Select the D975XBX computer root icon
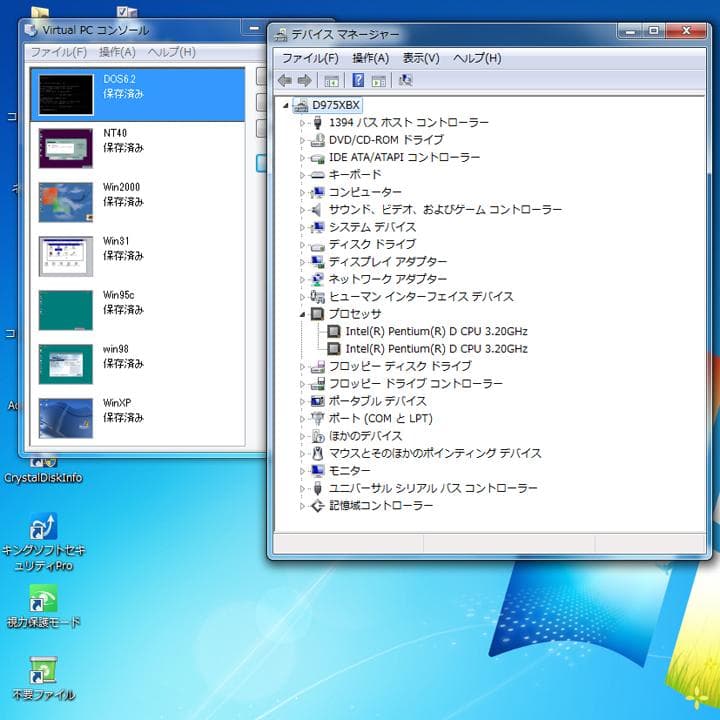The width and height of the screenshot is (720, 720). [301, 105]
